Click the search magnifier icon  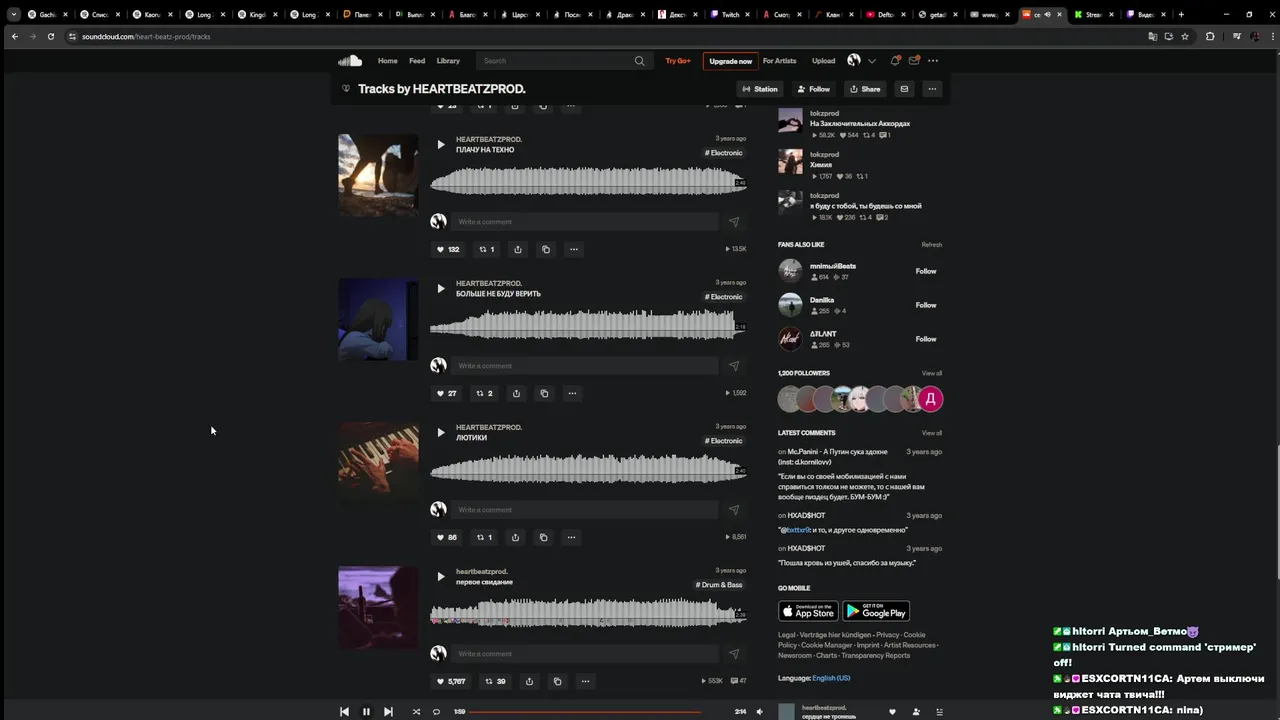[639, 61]
